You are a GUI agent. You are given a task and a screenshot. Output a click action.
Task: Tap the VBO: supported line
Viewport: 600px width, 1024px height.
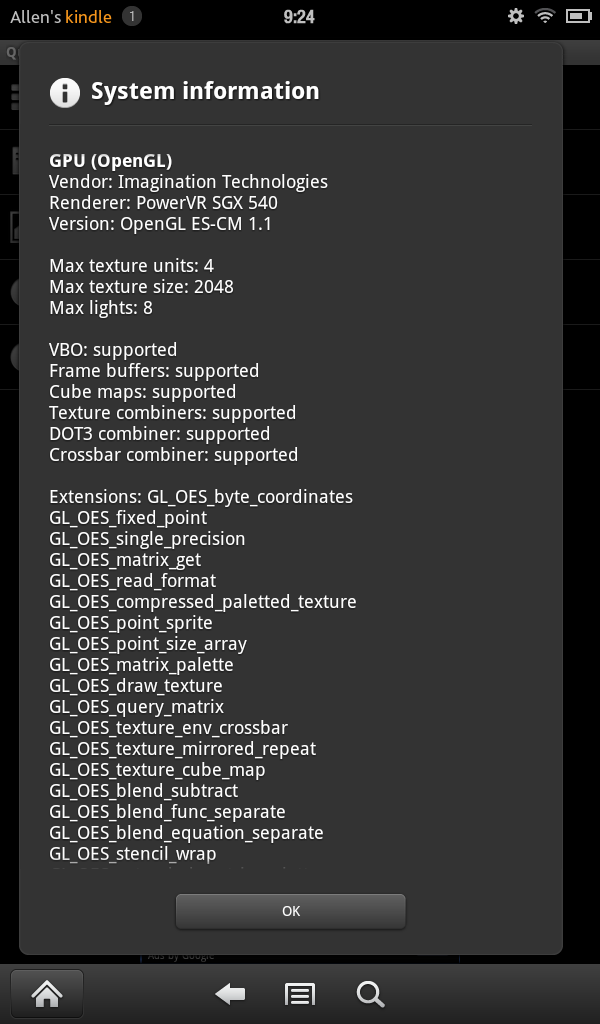113,349
